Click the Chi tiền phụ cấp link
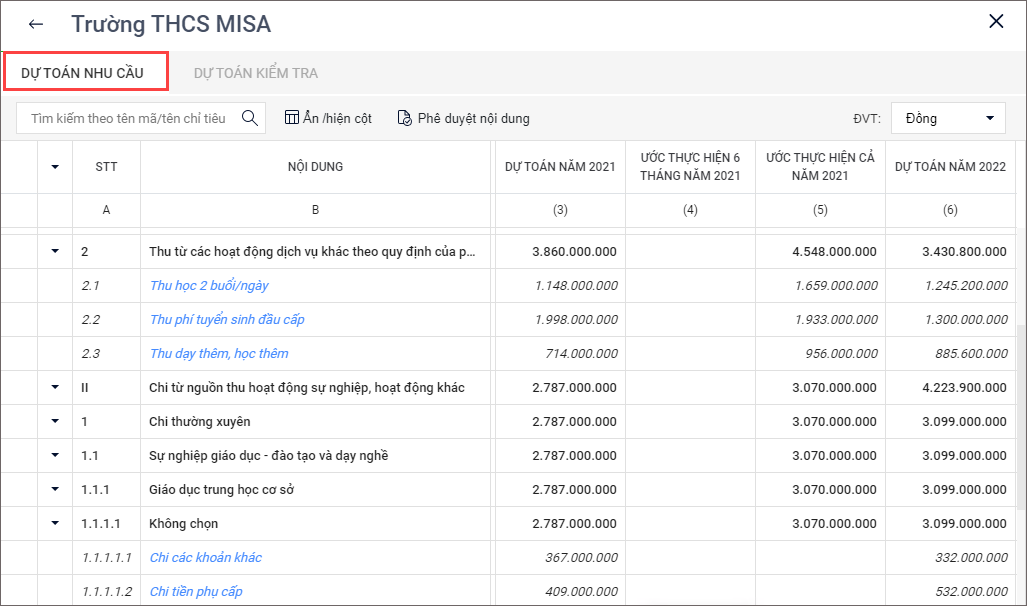This screenshot has height=606, width=1027. pos(196,591)
